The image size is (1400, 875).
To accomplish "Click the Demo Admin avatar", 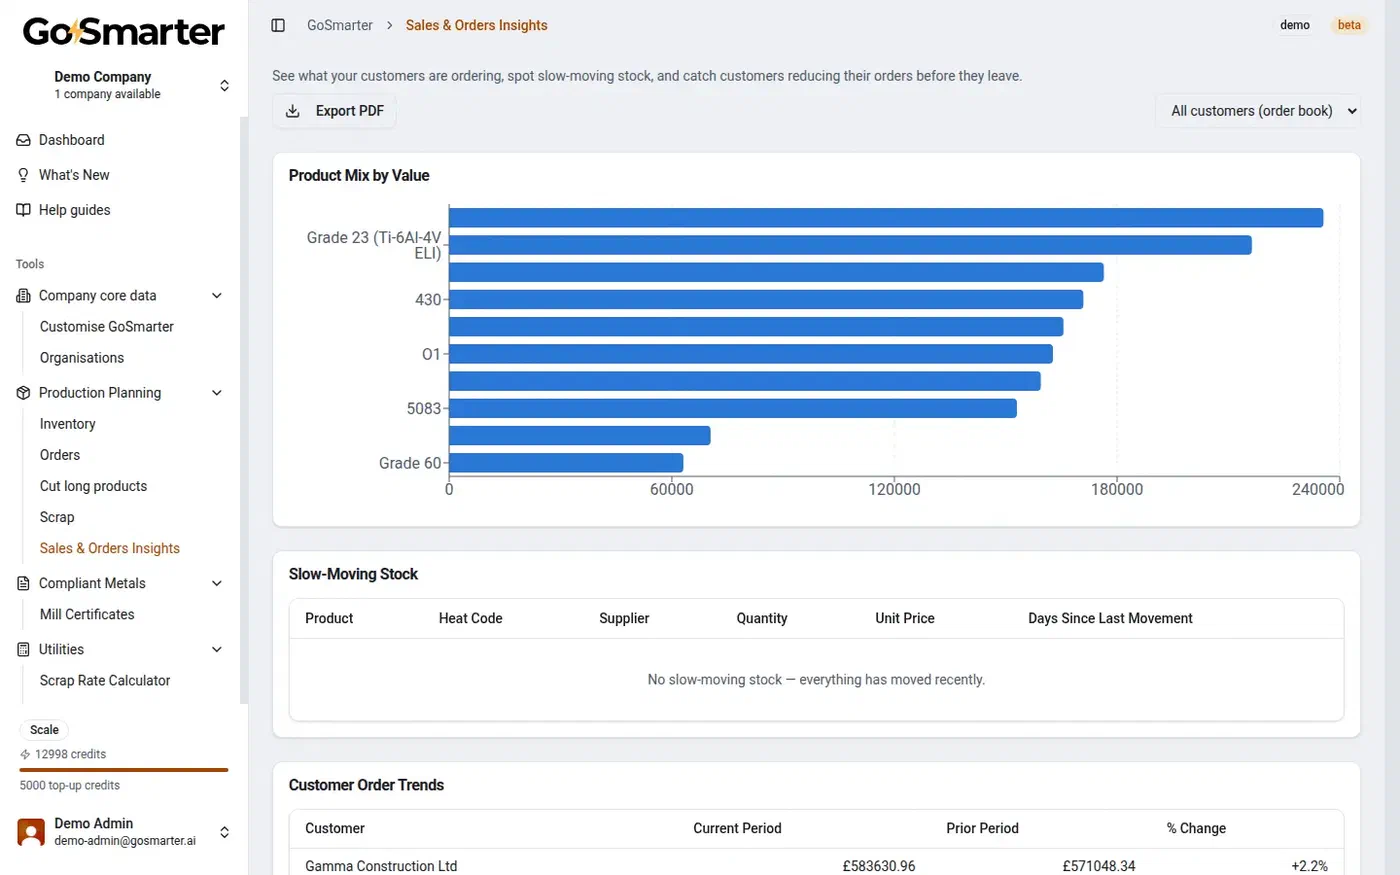I will [x=31, y=832].
